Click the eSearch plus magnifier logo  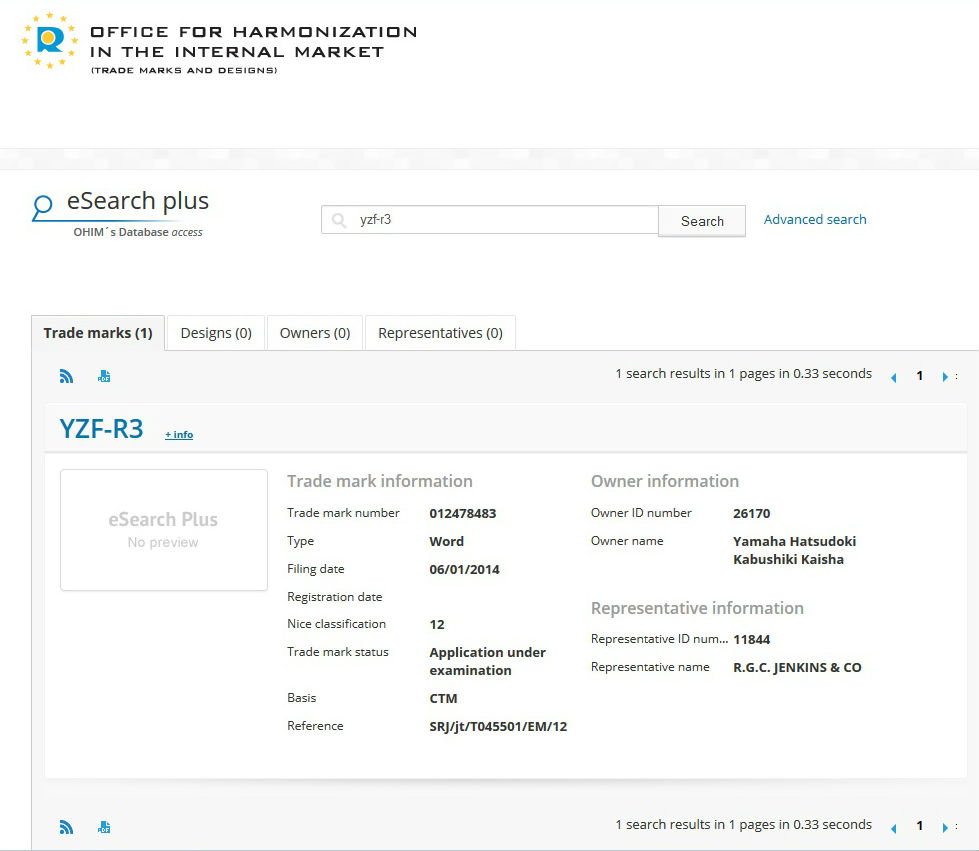(x=42, y=207)
